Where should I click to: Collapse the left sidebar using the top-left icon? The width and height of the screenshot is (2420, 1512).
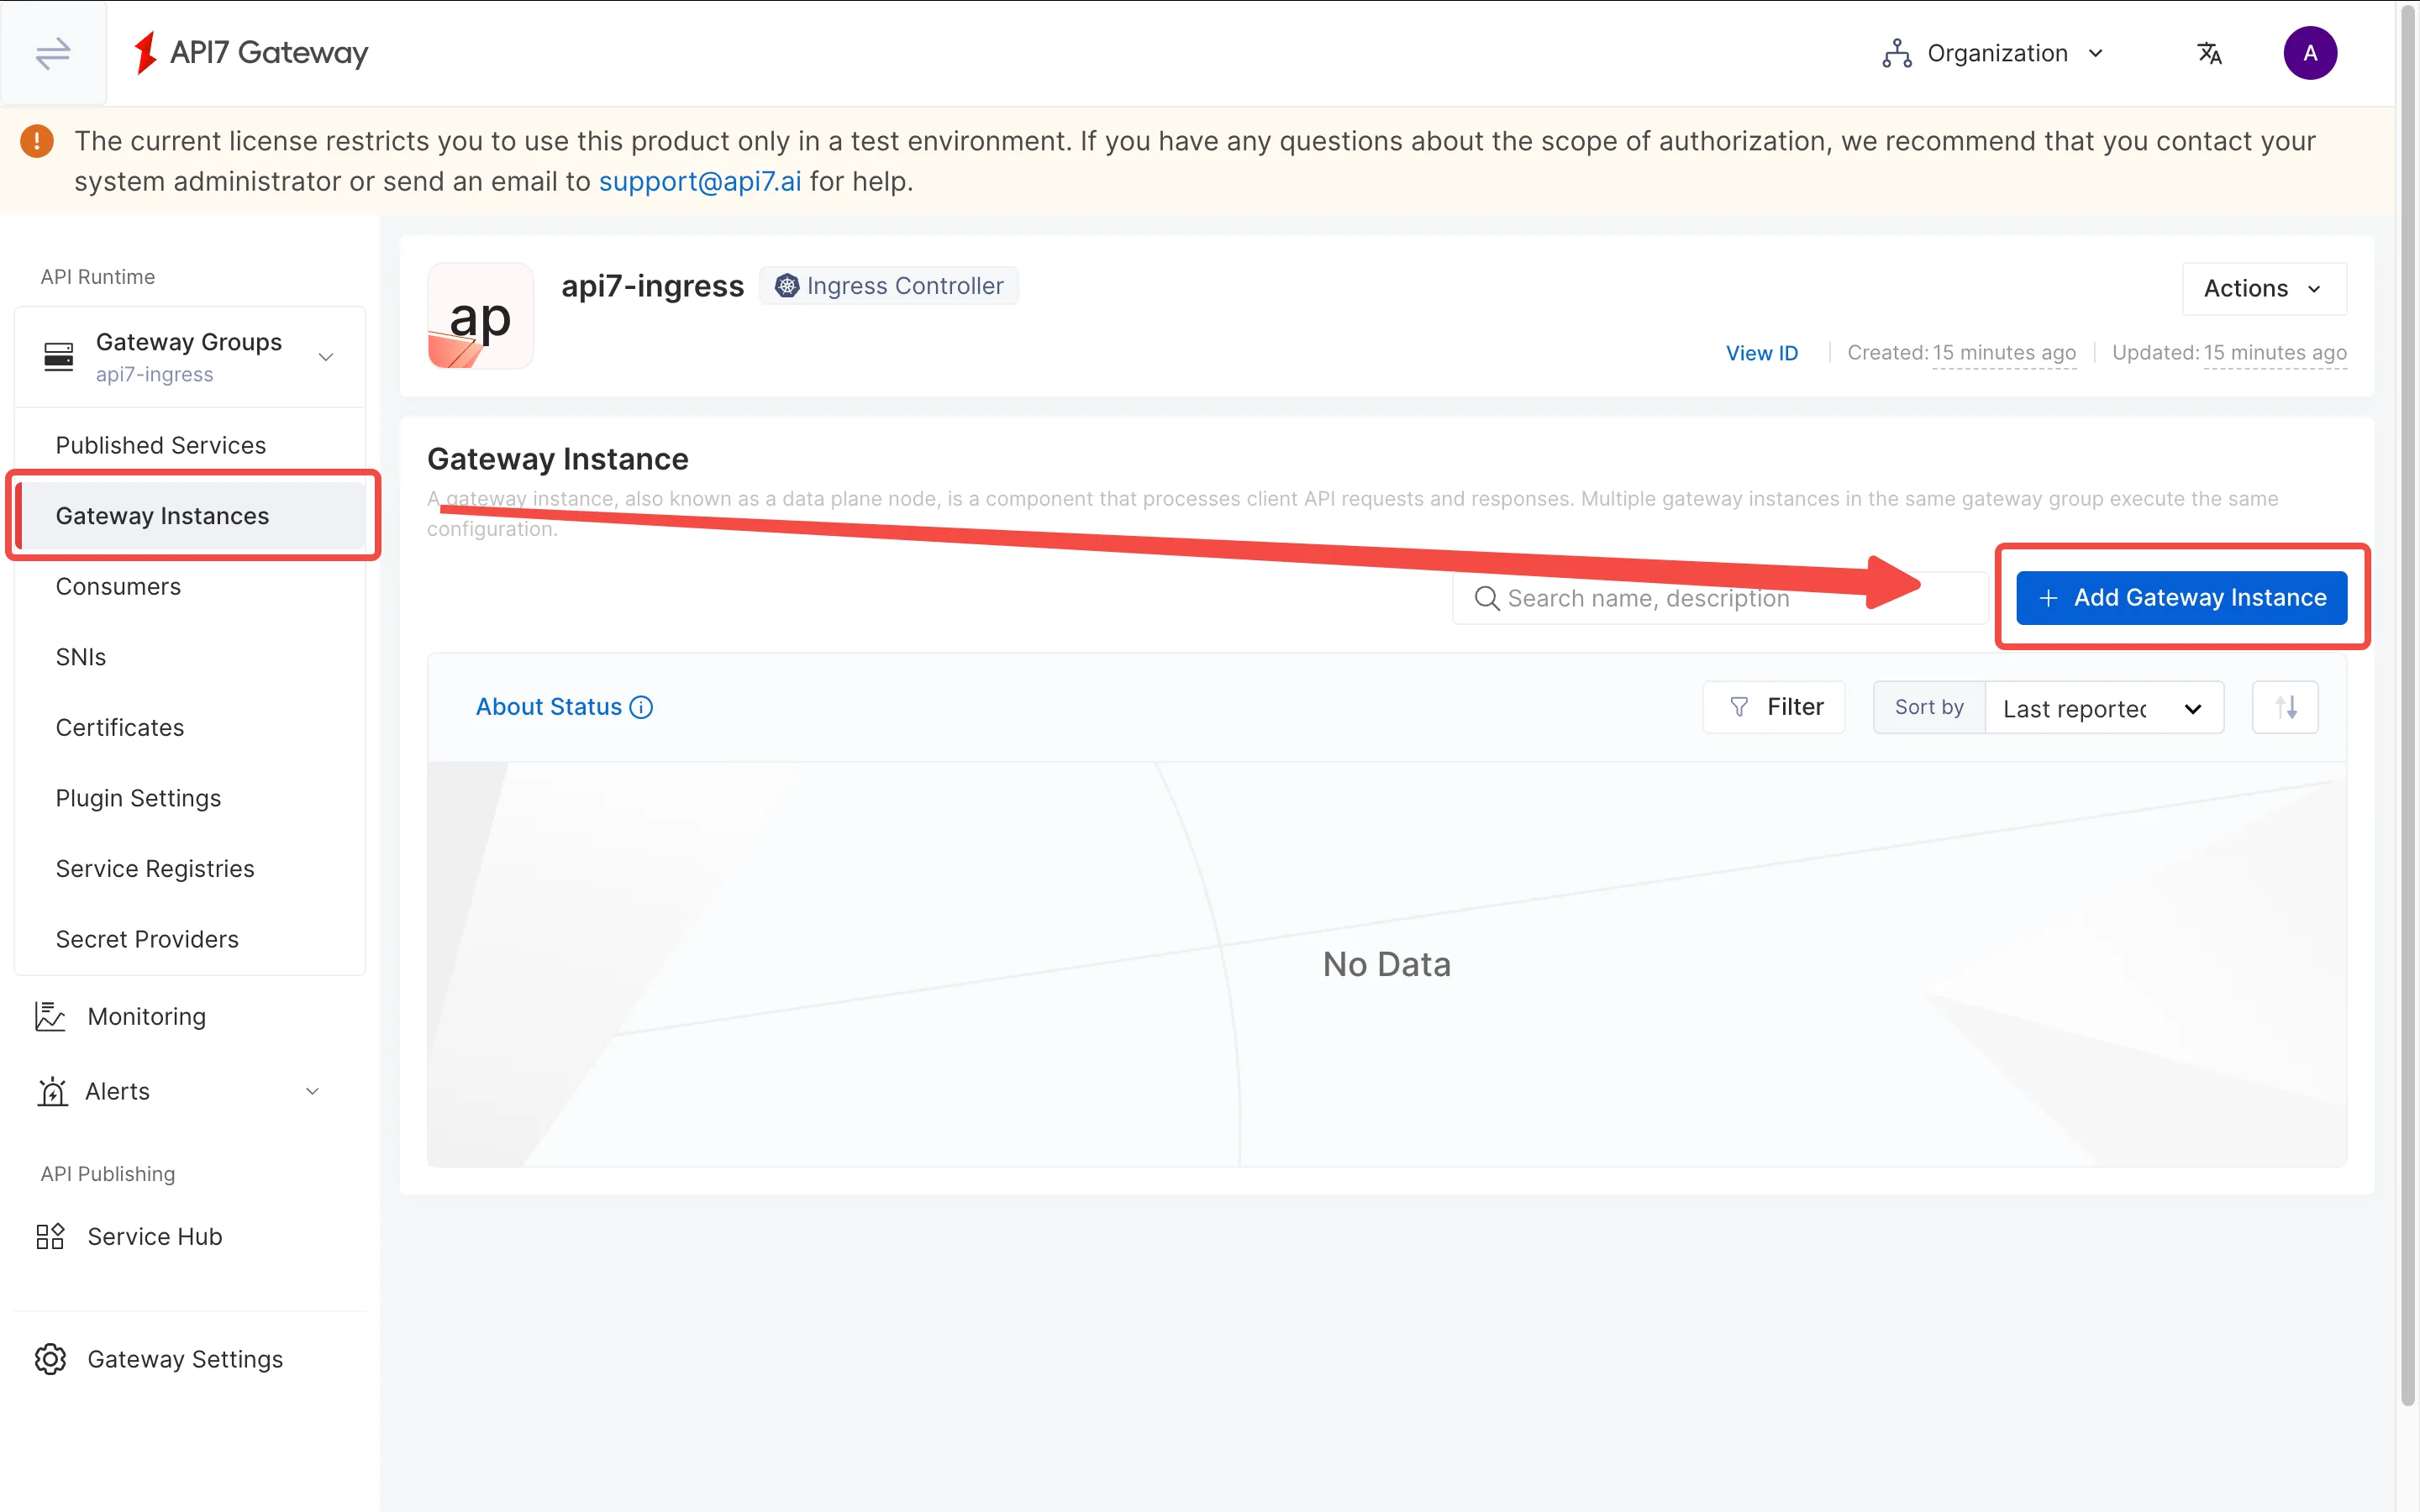[52, 53]
